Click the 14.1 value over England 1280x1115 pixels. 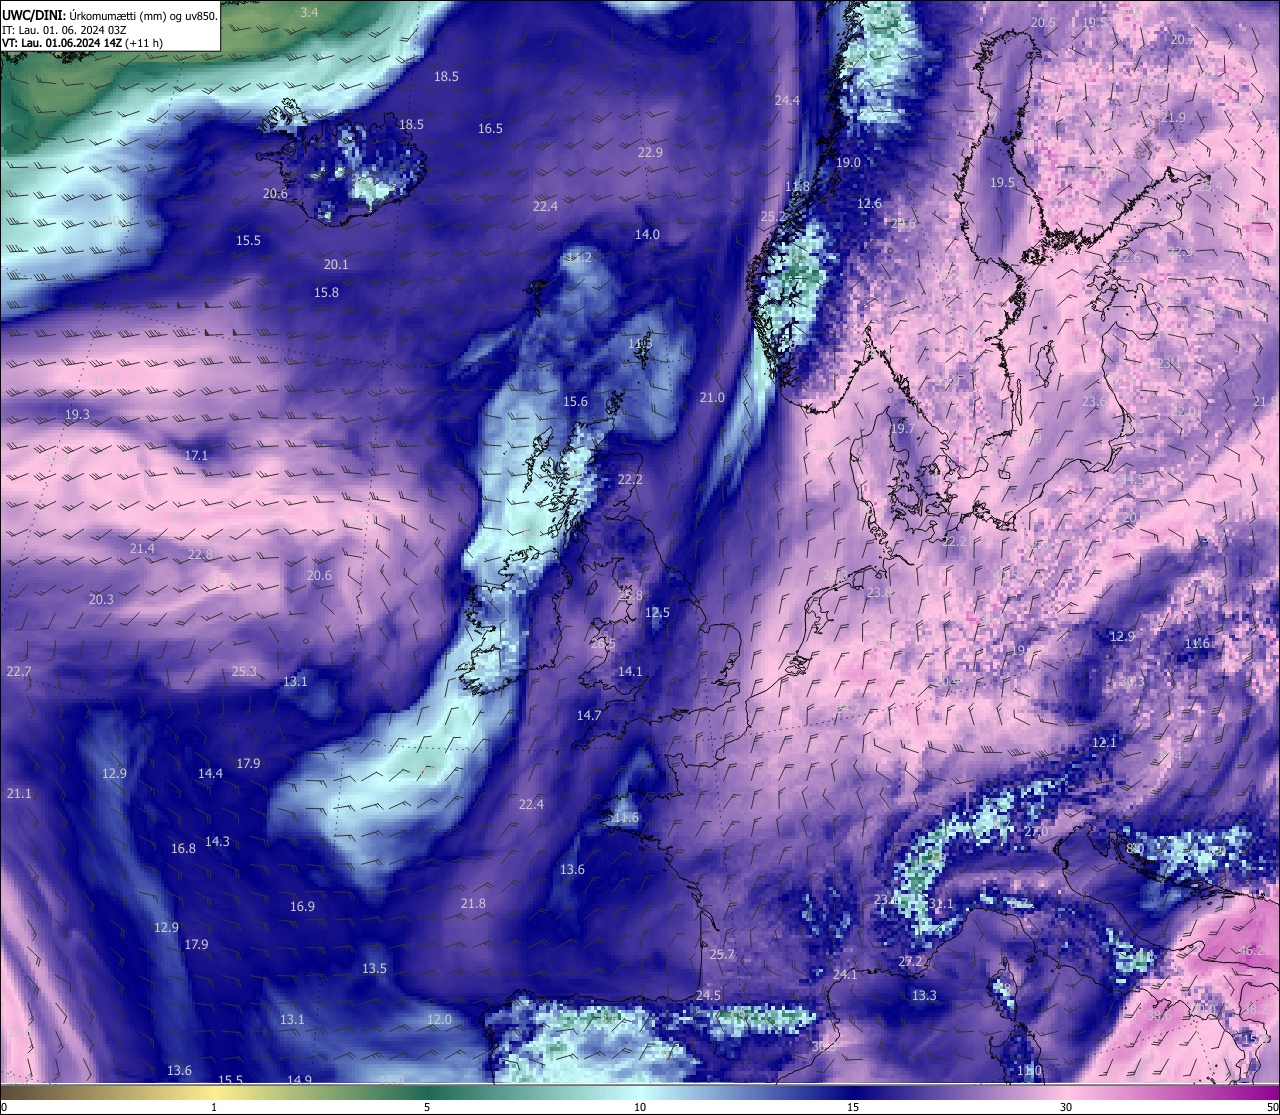pos(630,671)
